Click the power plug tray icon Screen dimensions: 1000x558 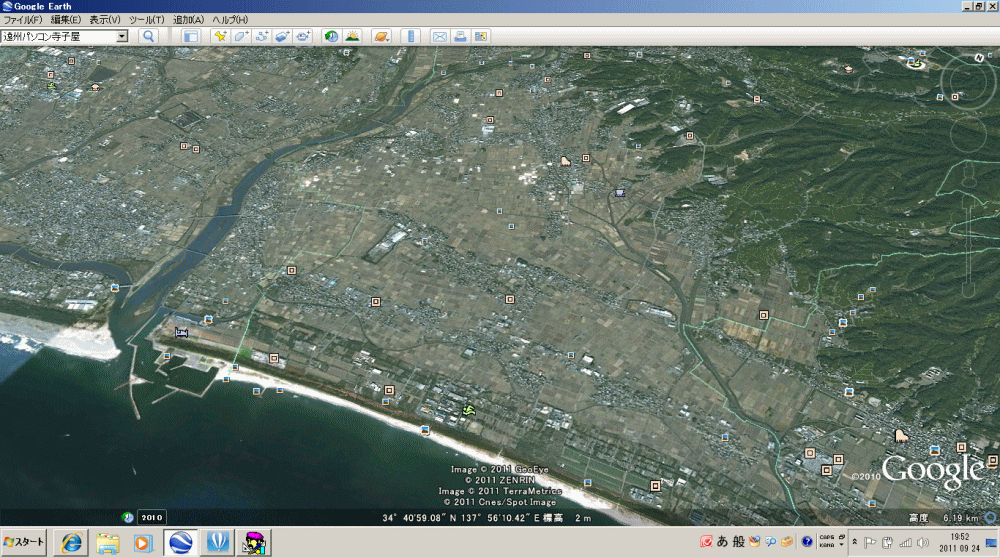887,543
